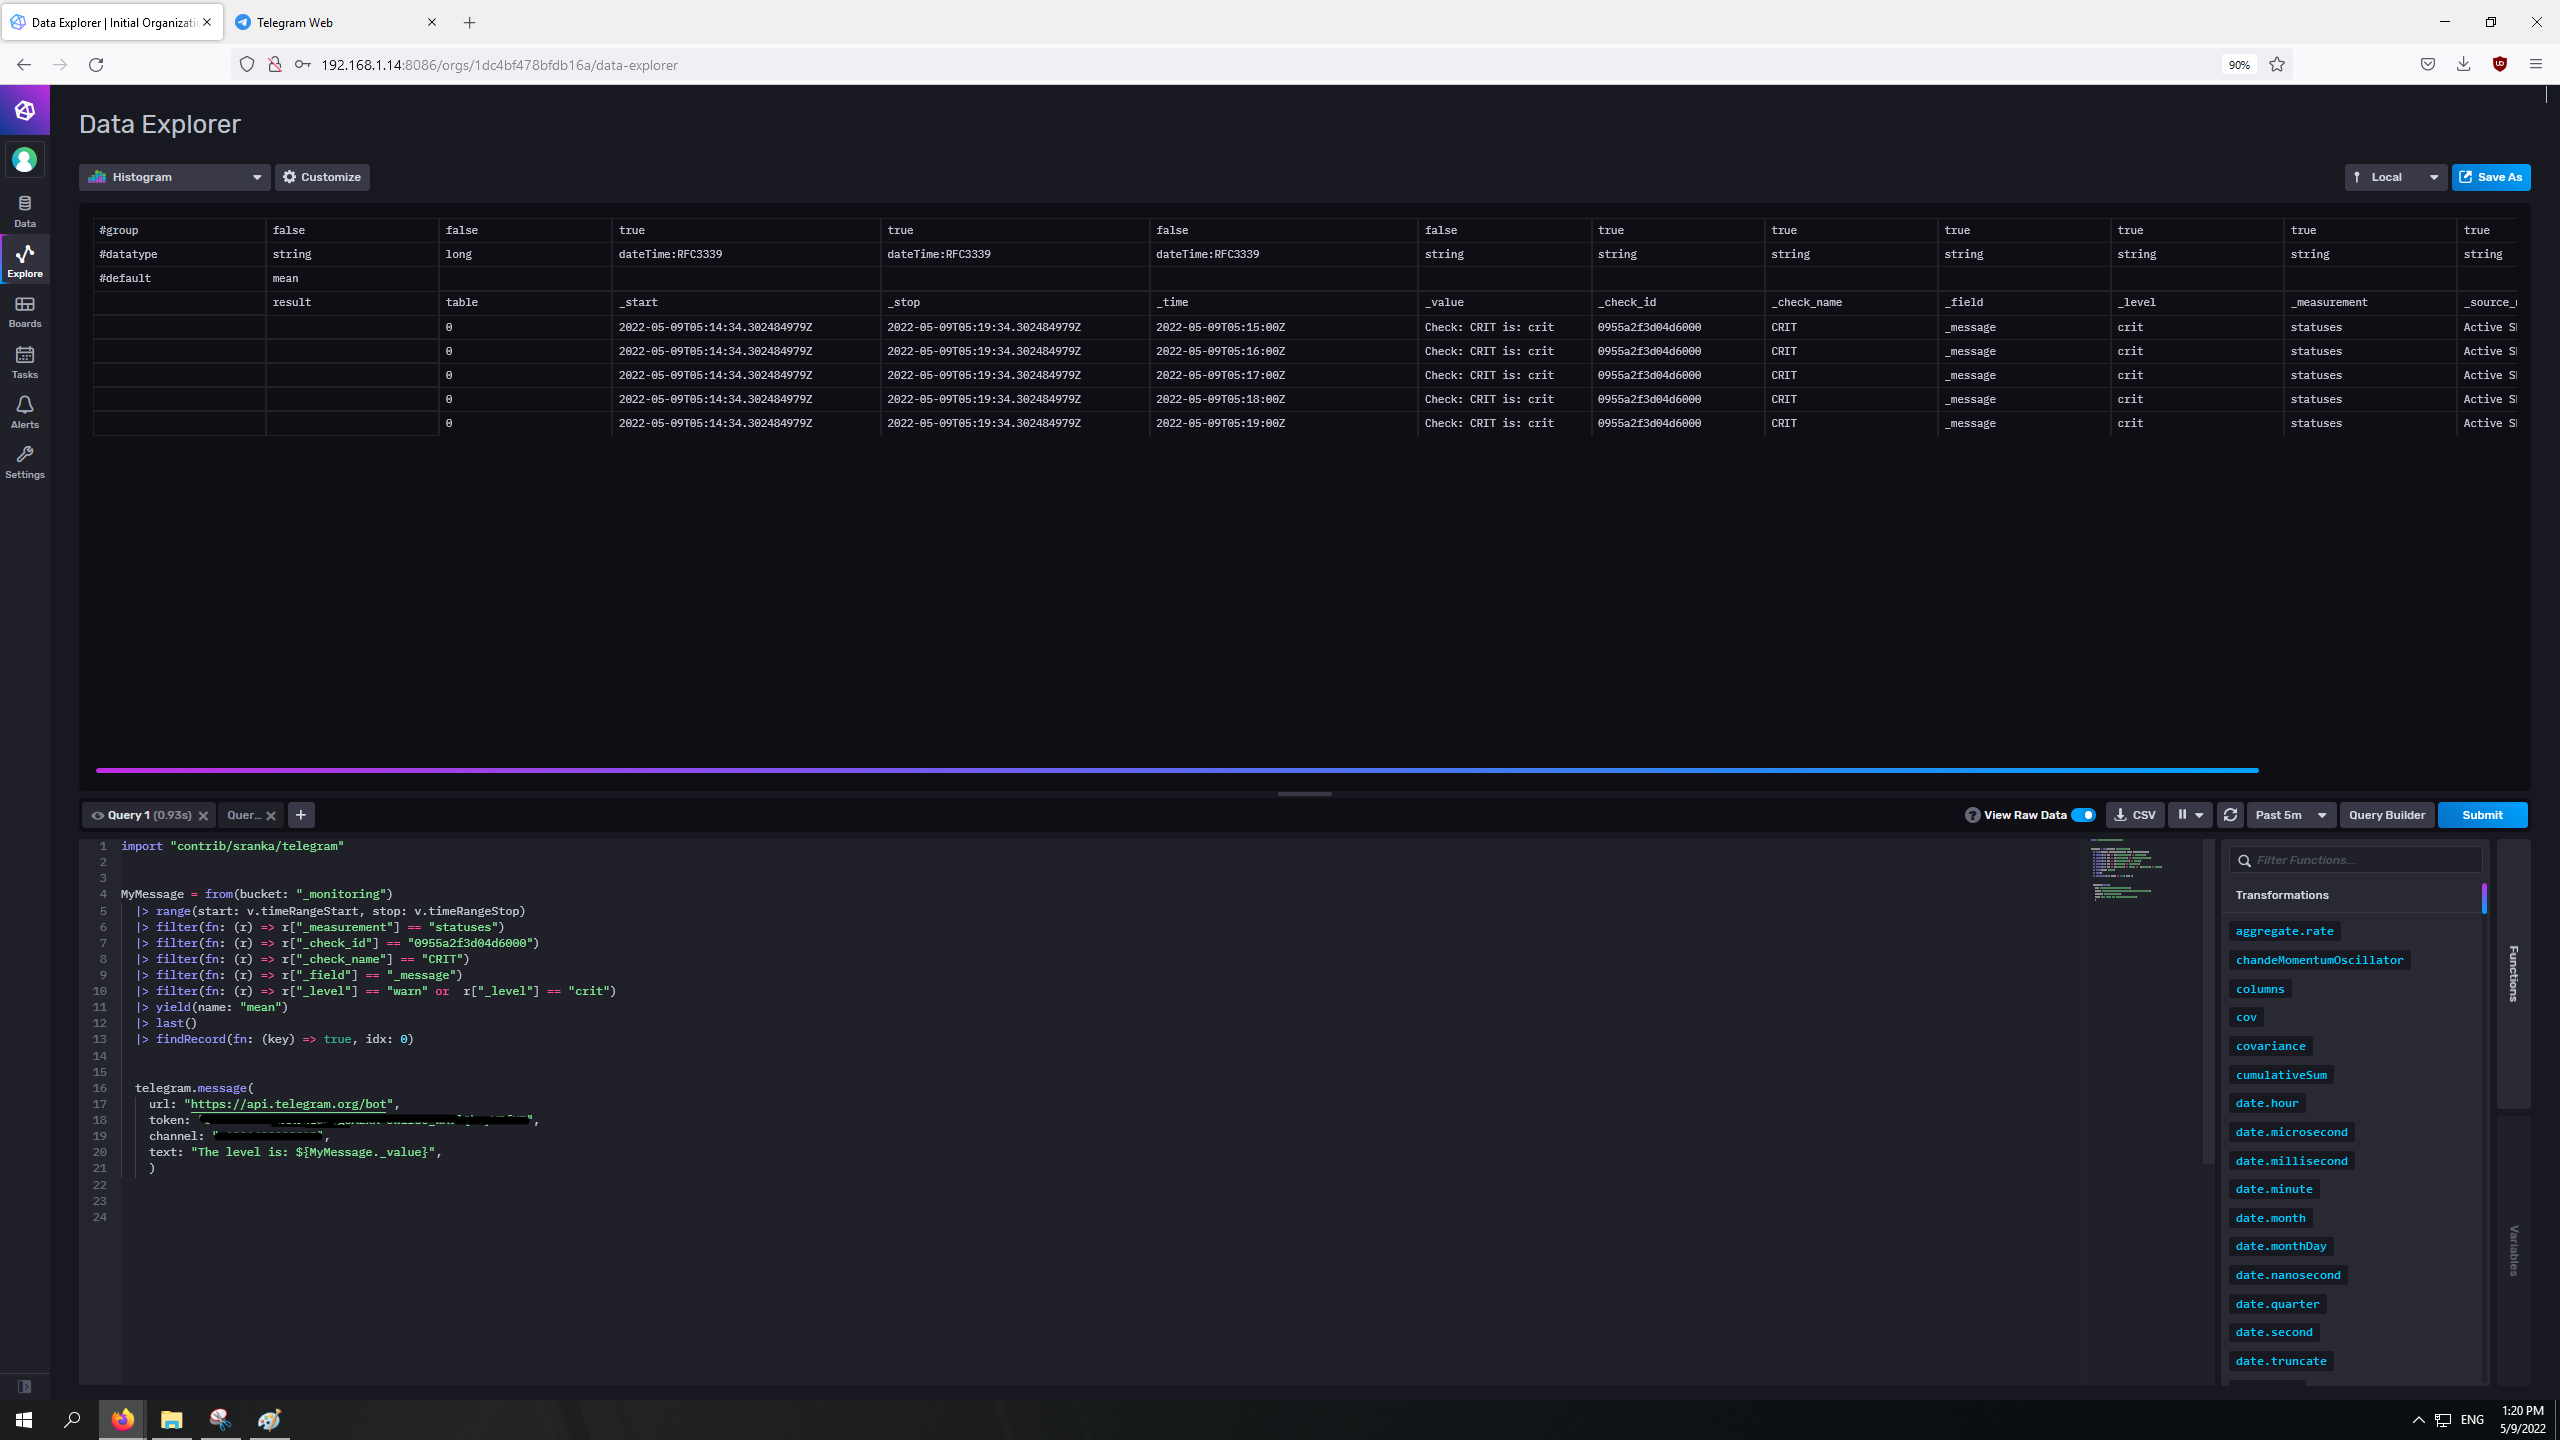2560x1440 pixels.
Task: Toggle the View Raw Data switch
Action: [x=2083, y=815]
